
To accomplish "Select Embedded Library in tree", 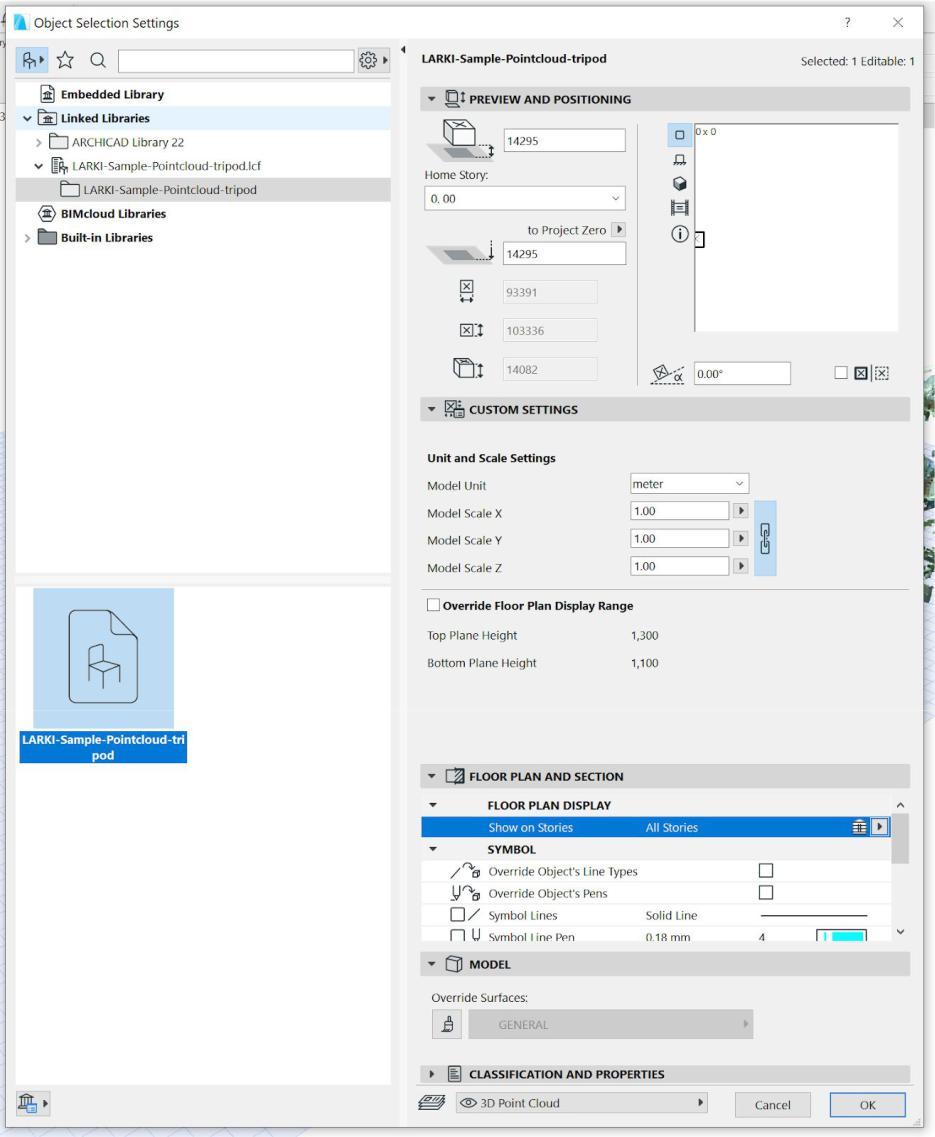I will (112, 94).
